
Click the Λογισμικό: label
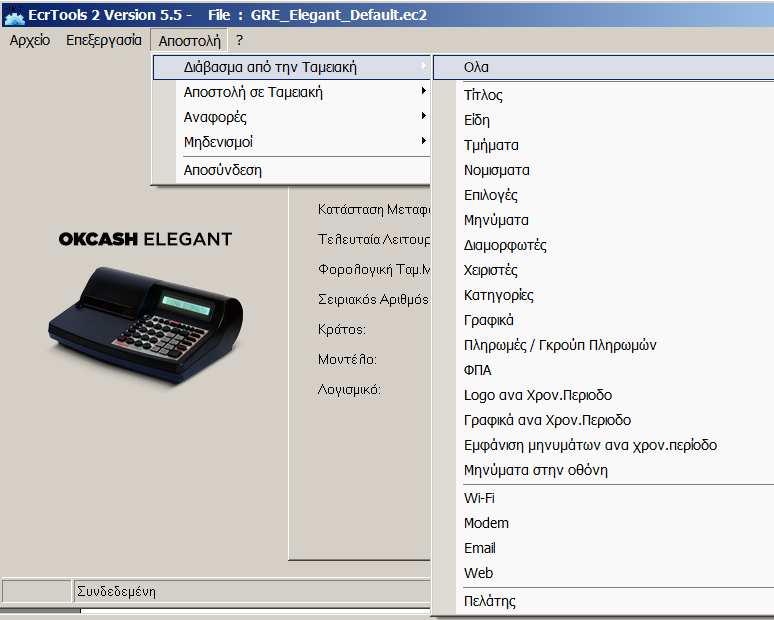[349, 390]
